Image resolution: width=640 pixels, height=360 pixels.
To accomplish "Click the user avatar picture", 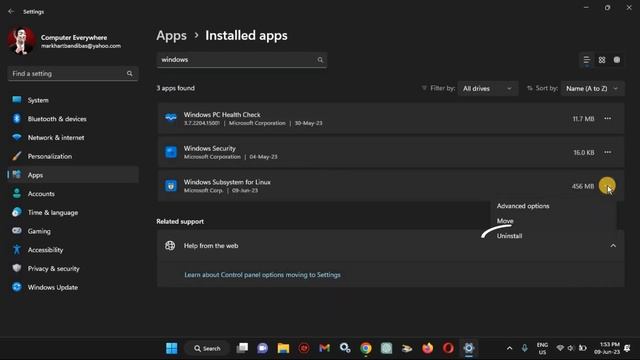I will point(21,41).
